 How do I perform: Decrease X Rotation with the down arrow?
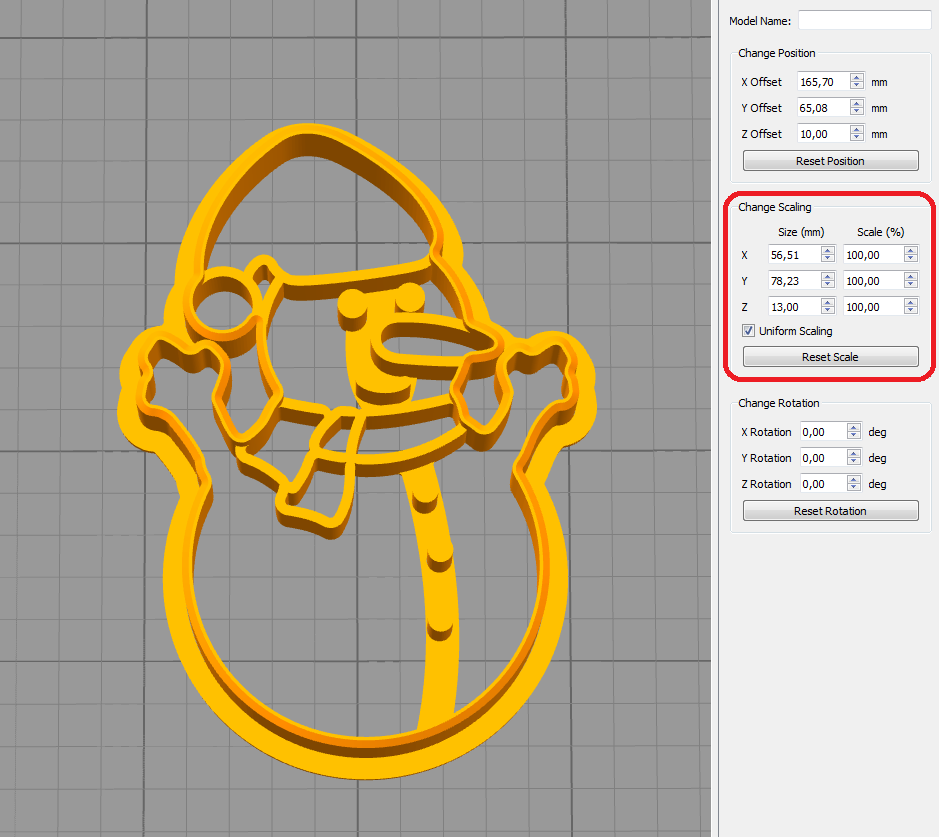854,436
